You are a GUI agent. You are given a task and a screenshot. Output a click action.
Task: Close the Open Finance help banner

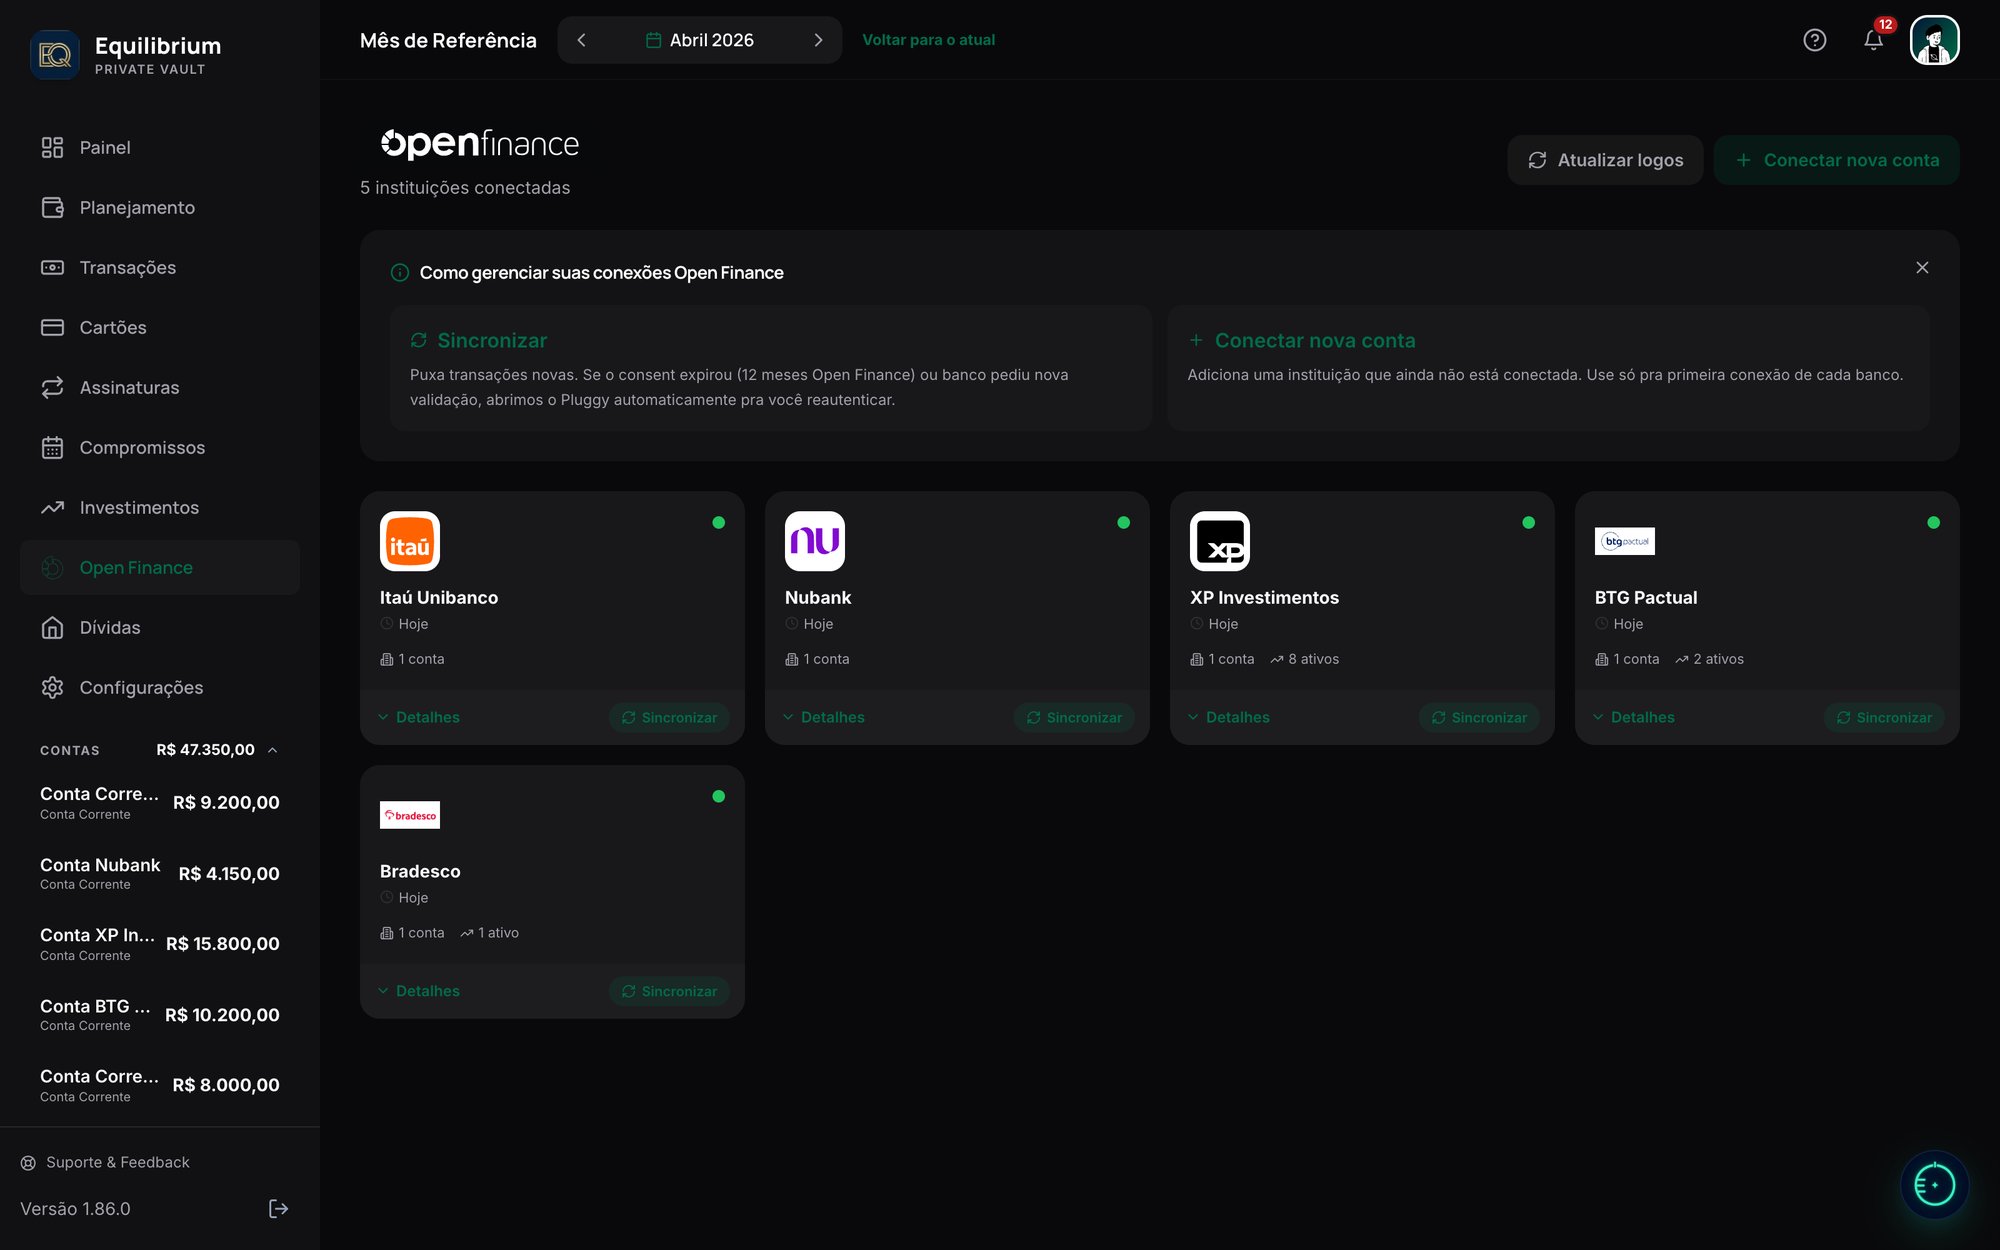tap(1922, 267)
